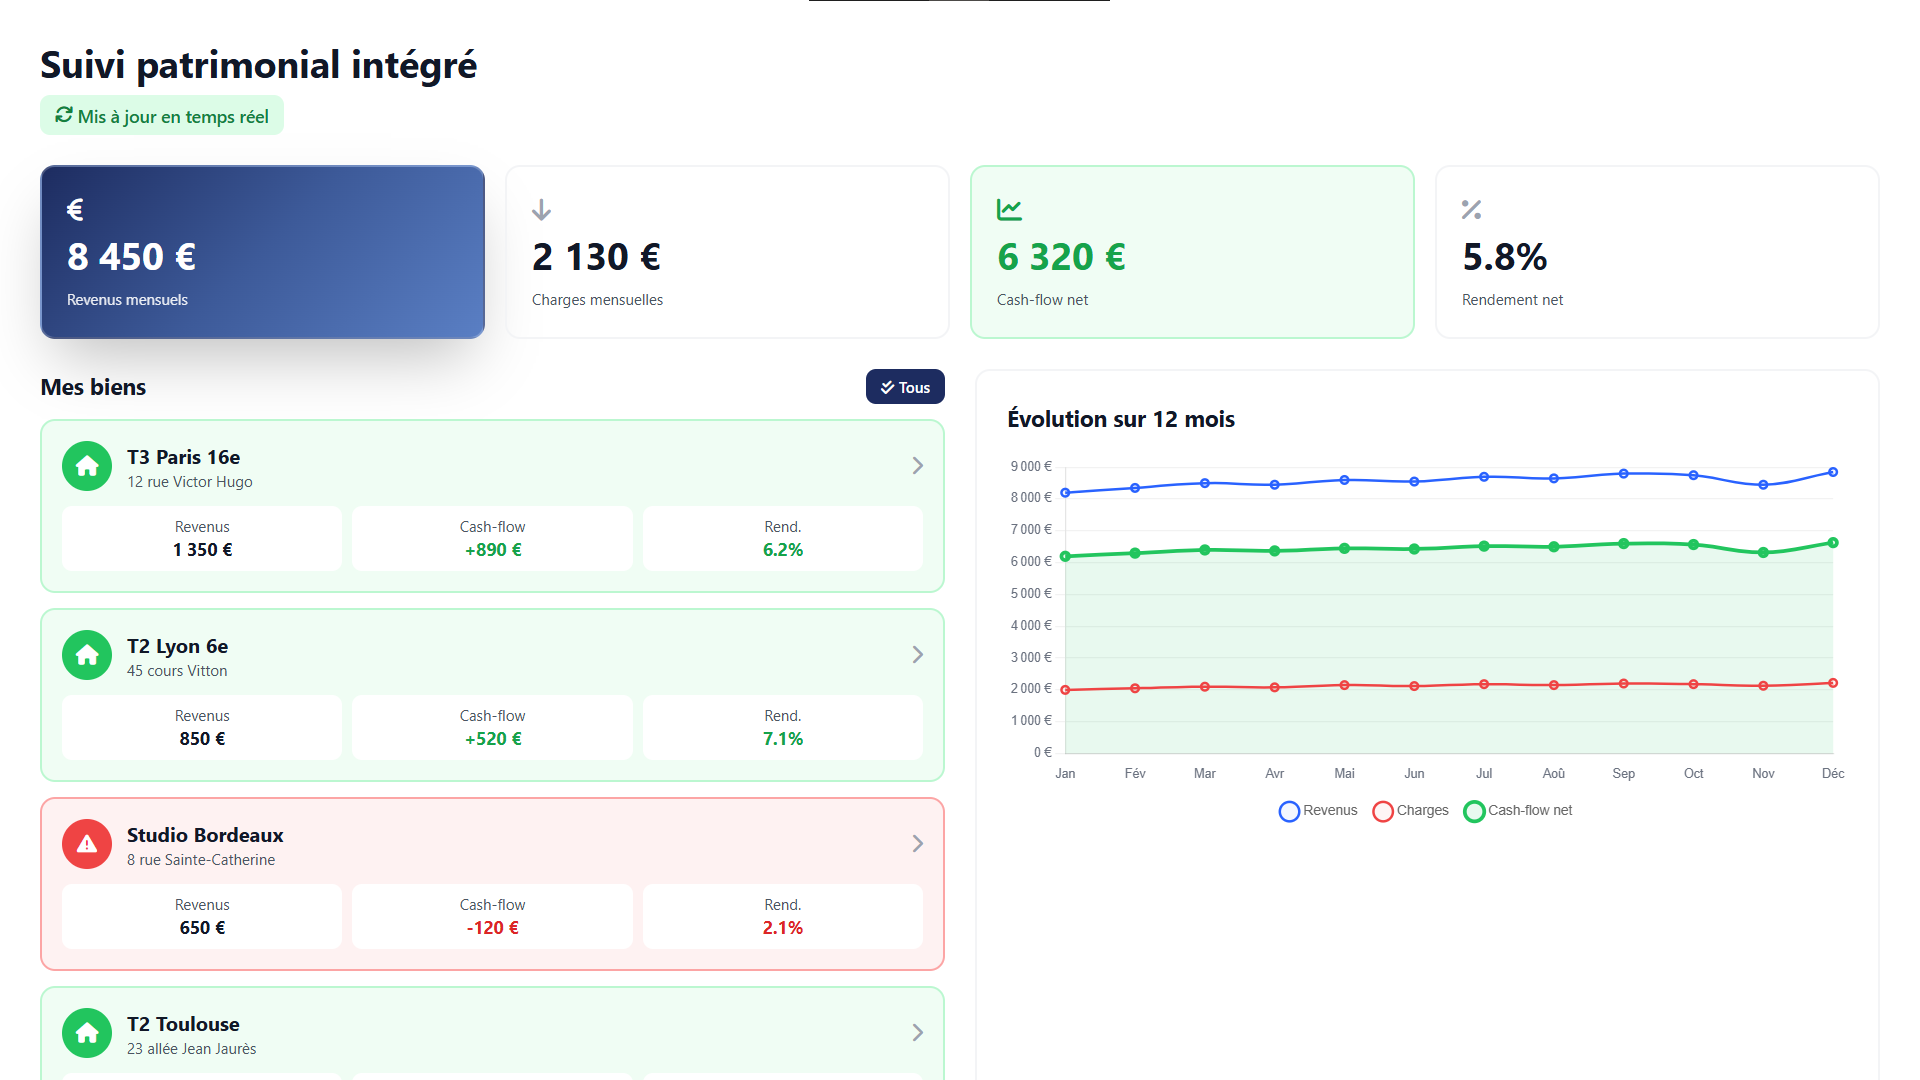Image resolution: width=1920 pixels, height=1080 pixels.
Task: Click the Nov data point on Cash-flow line
Action: pyautogui.click(x=1763, y=552)
